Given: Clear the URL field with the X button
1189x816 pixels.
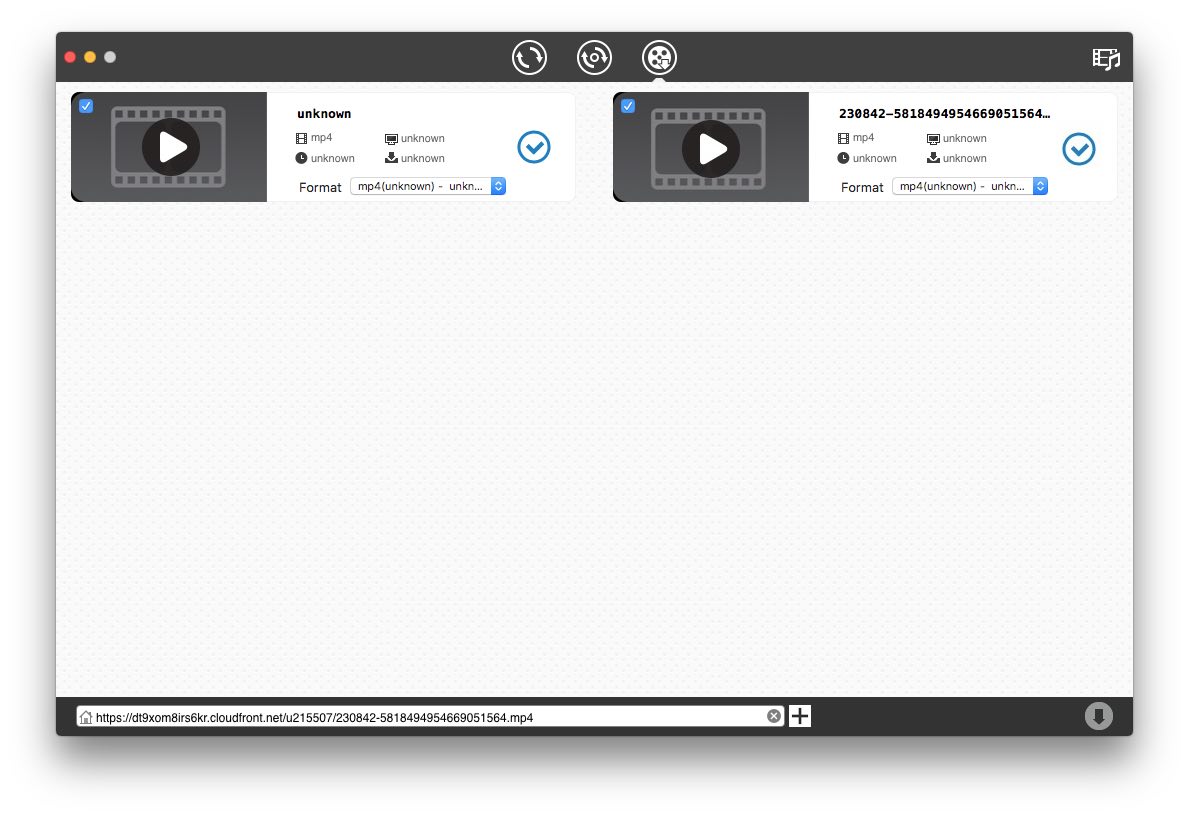Looking at the screenshot, I should pos(773,717).
